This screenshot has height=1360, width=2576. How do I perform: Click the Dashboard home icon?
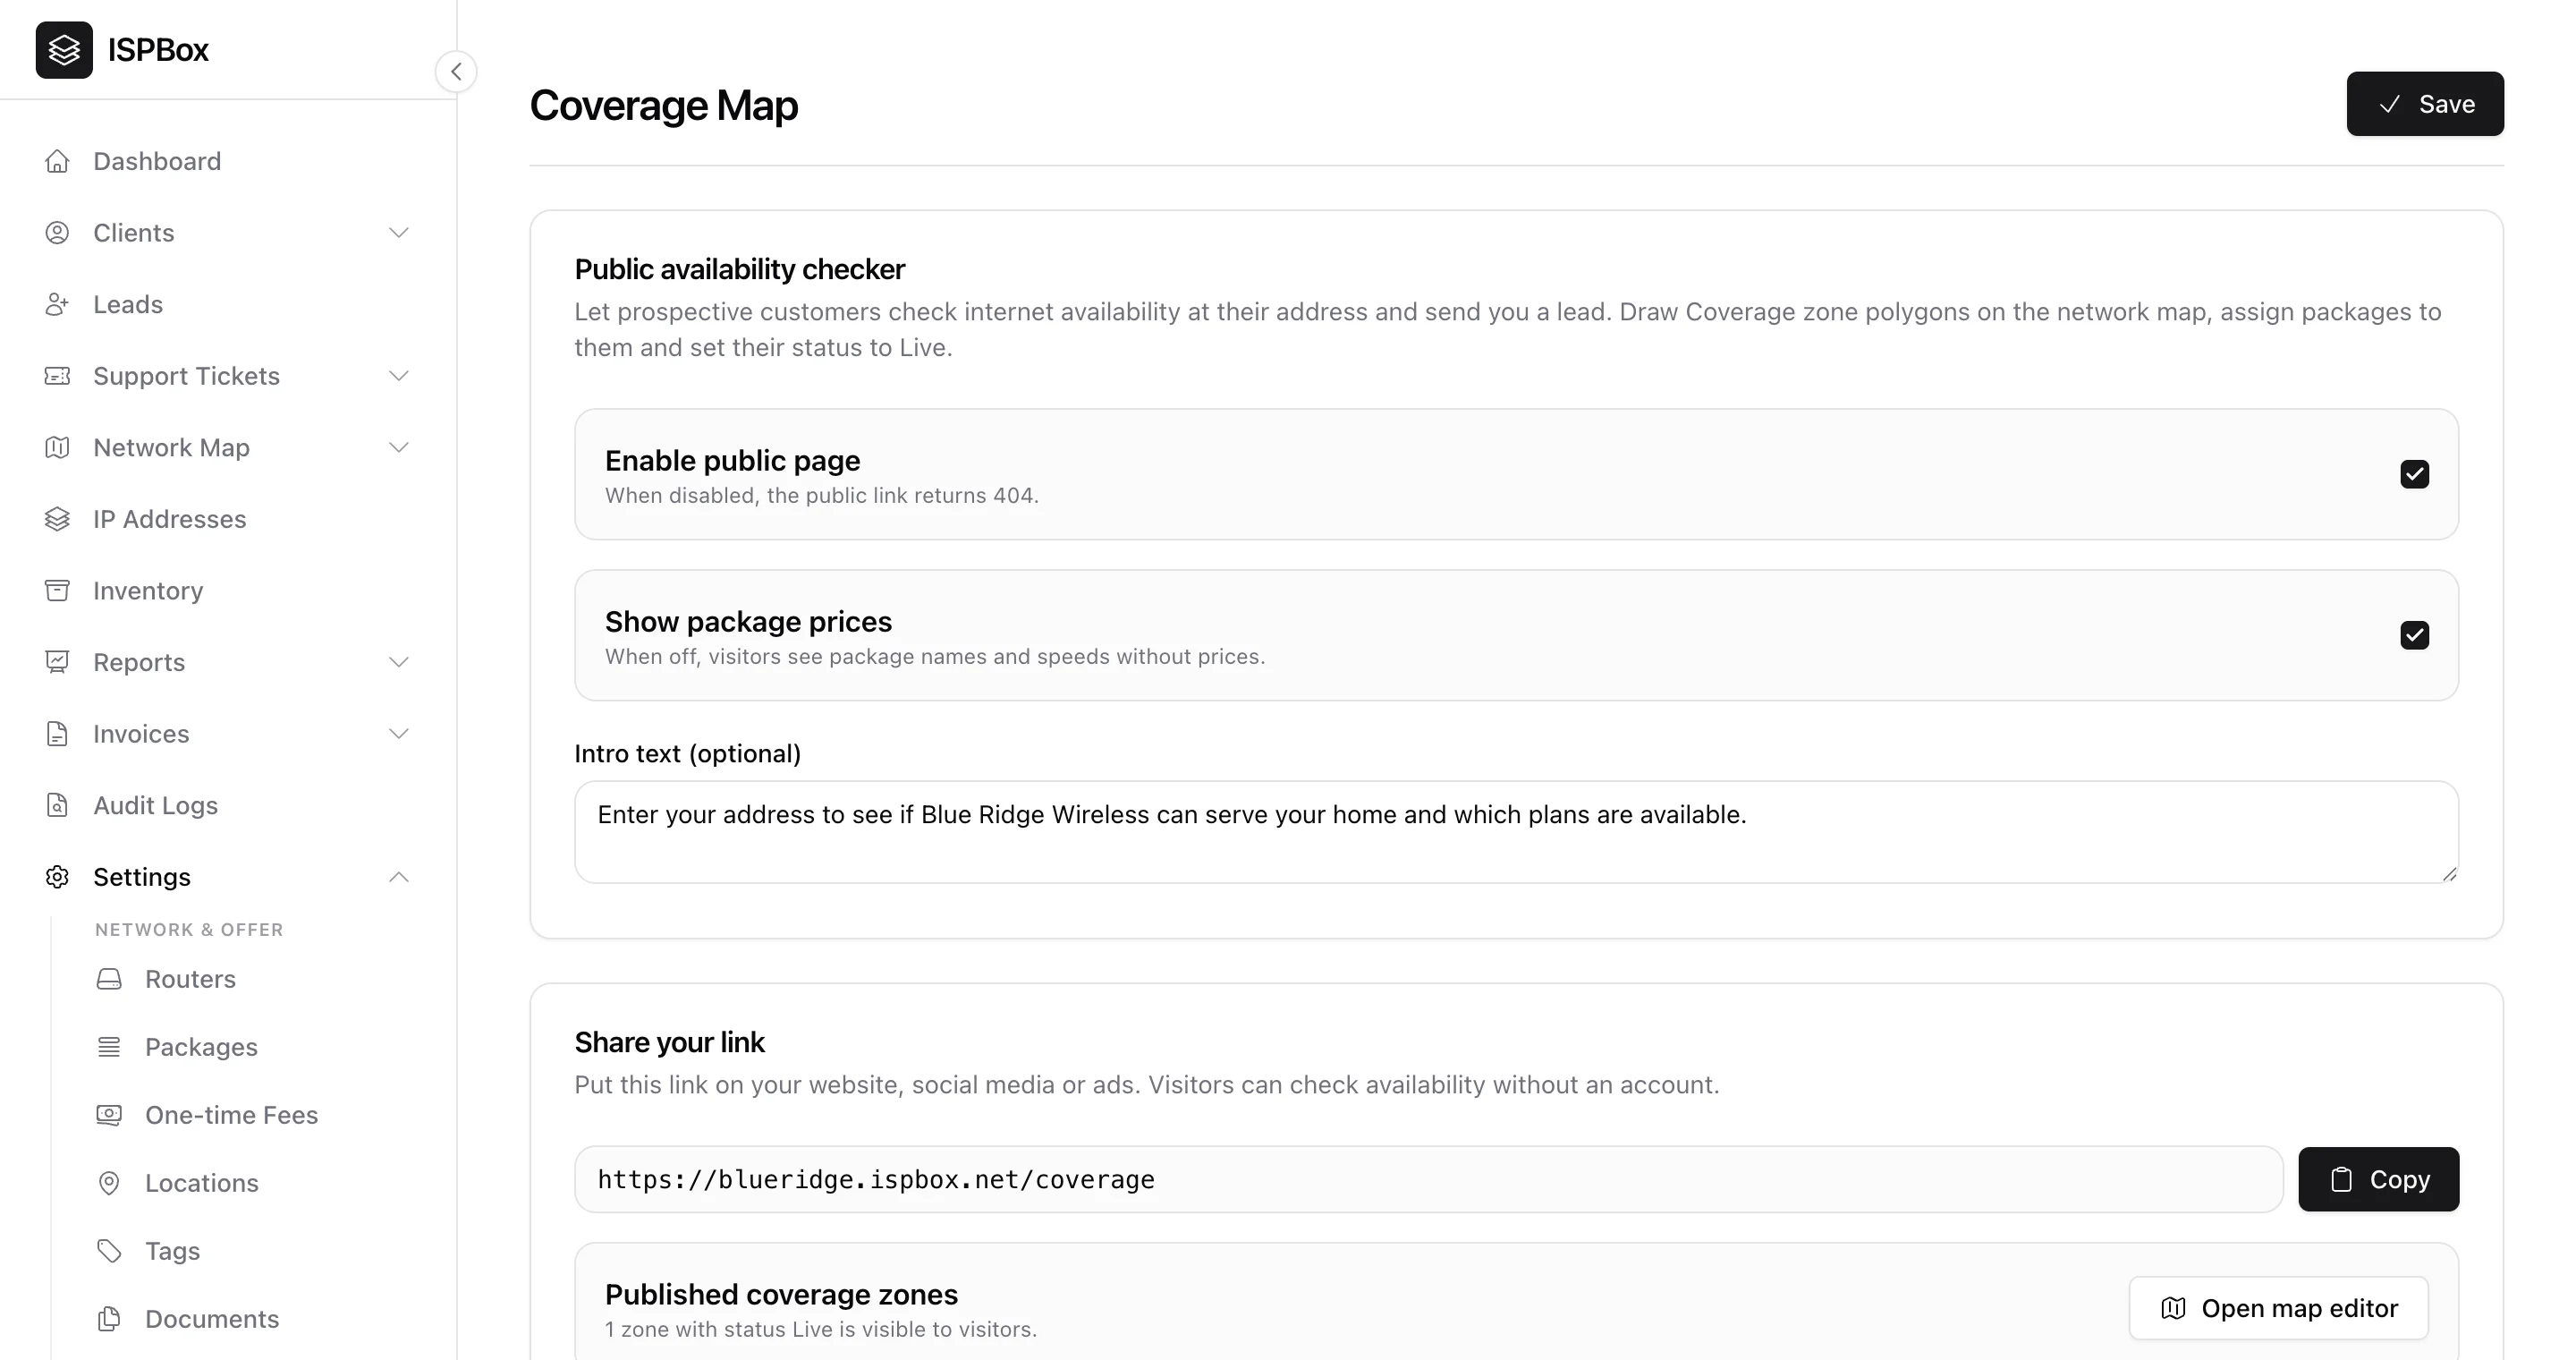tap(57, 161)
